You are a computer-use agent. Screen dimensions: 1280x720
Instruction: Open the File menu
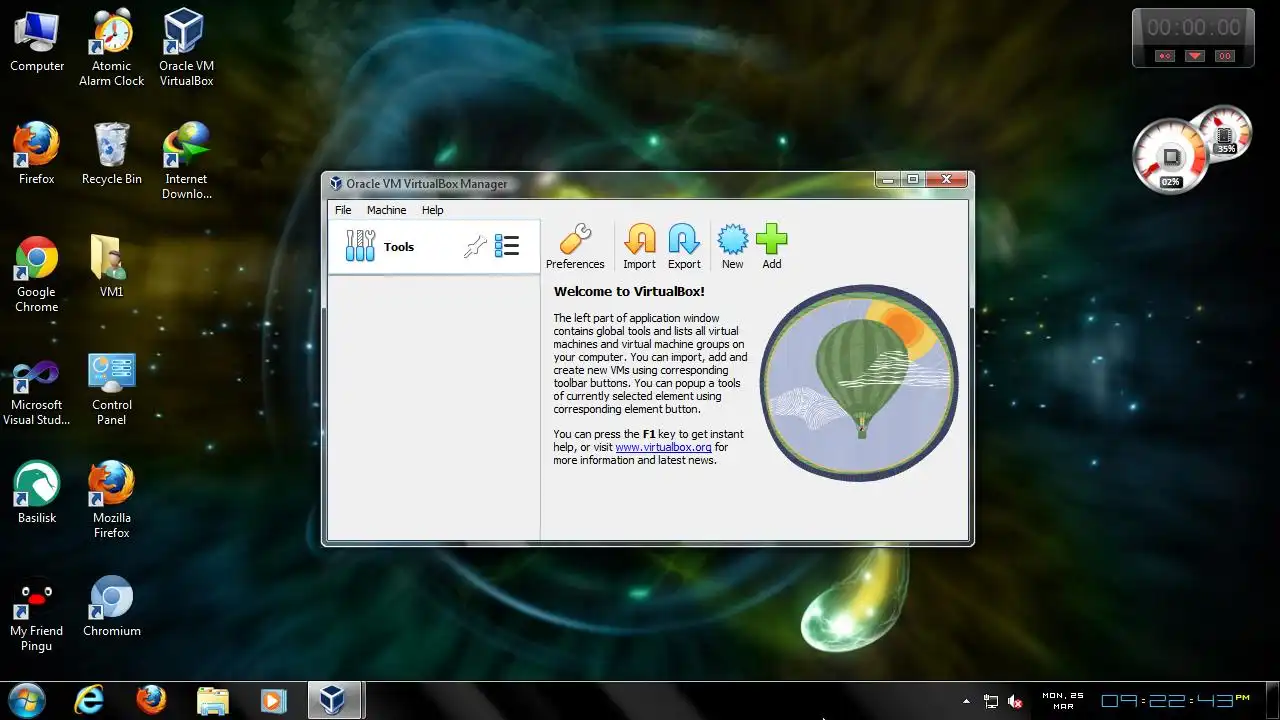[343, 210]
